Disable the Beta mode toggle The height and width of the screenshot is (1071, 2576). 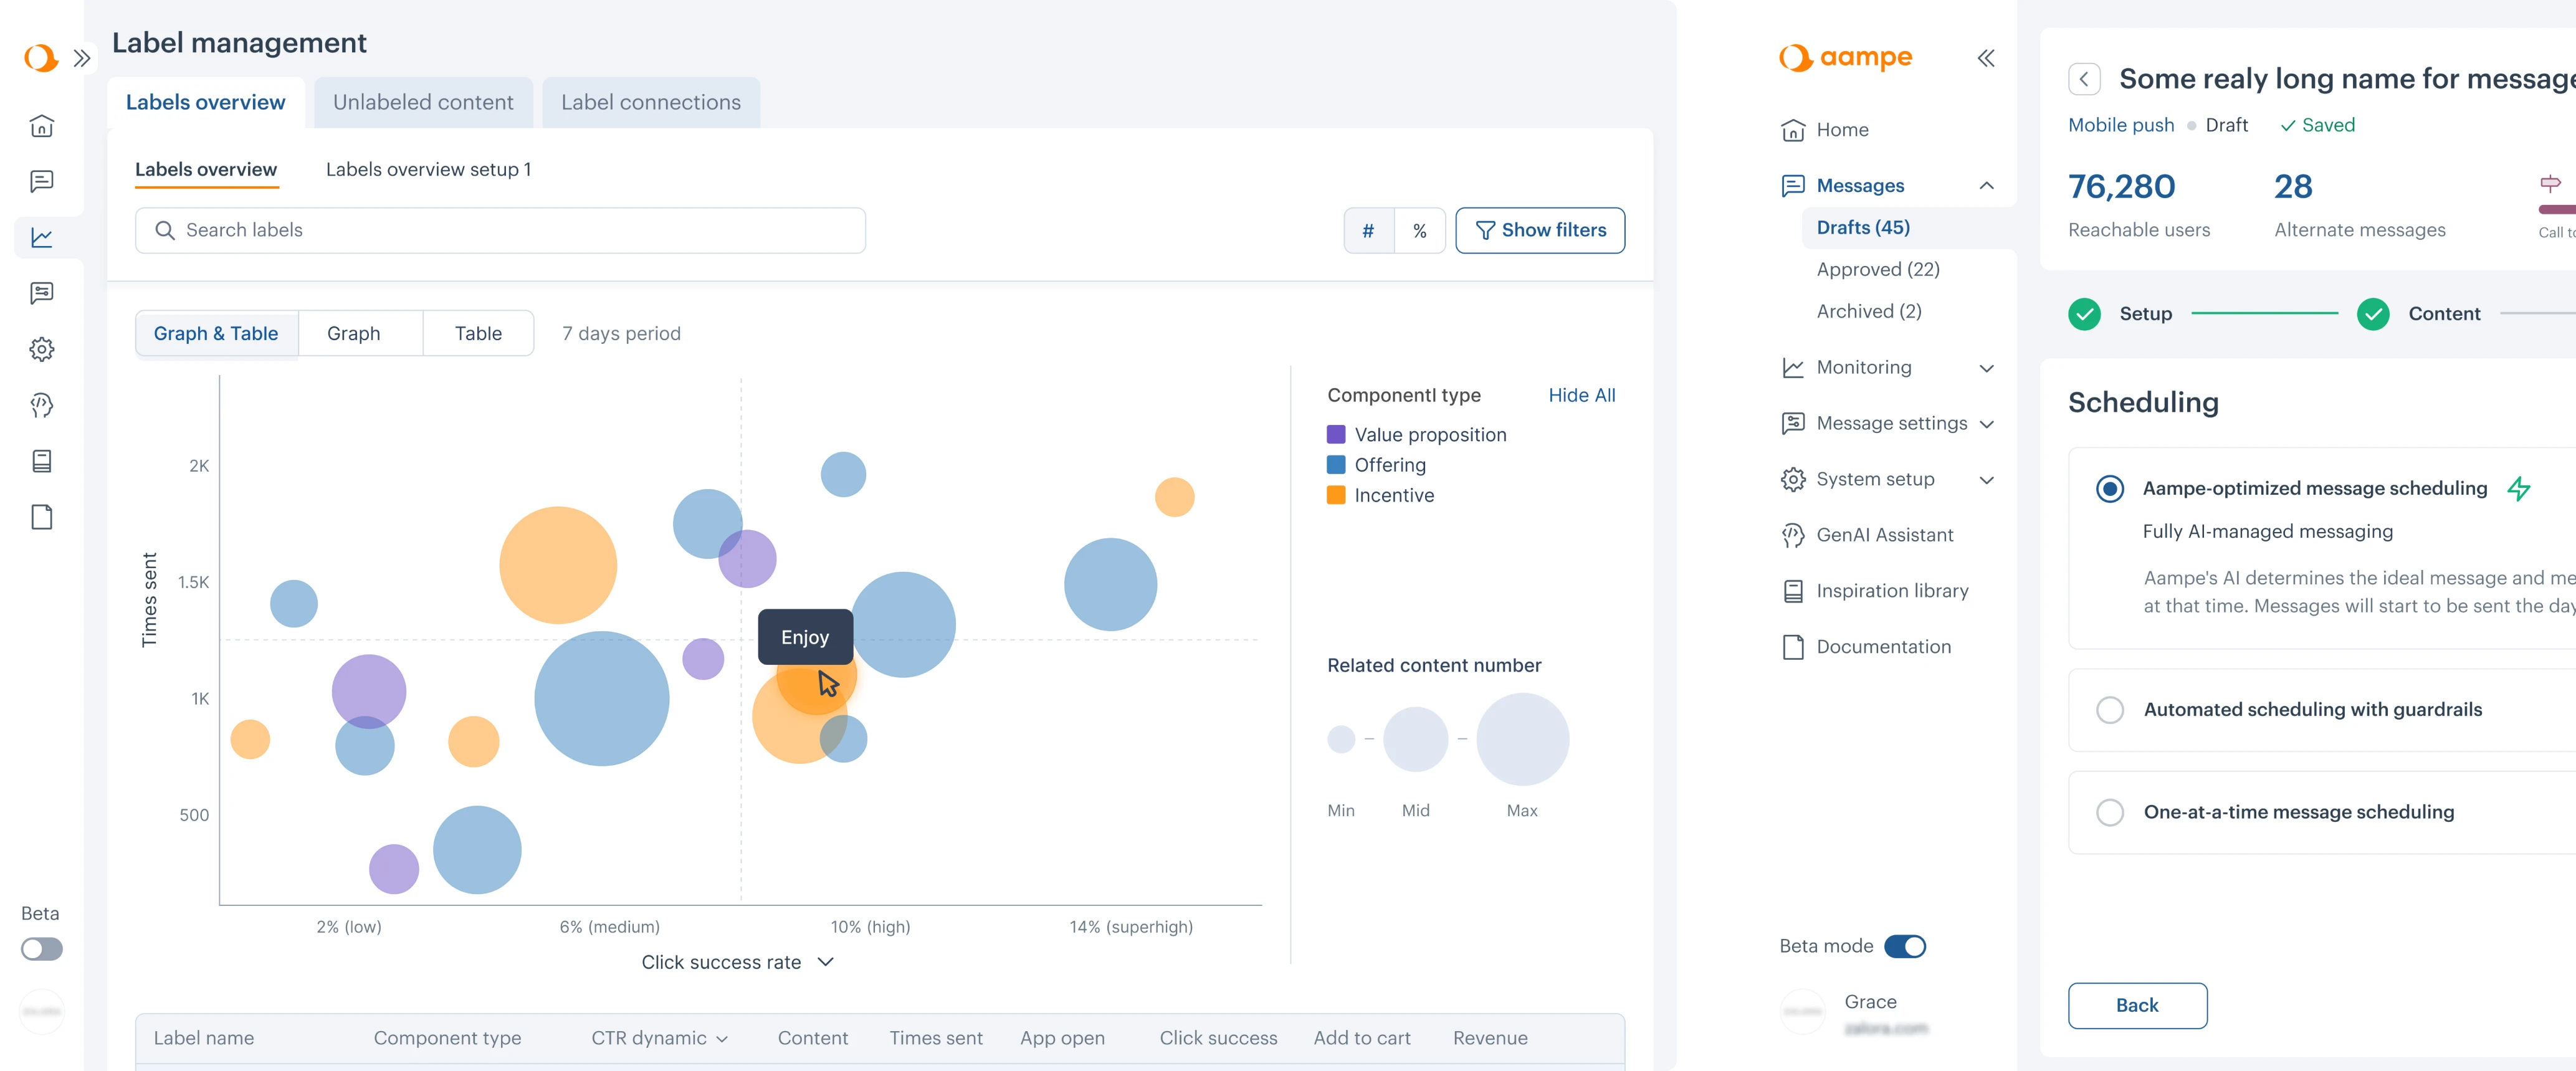[1904, 946]
